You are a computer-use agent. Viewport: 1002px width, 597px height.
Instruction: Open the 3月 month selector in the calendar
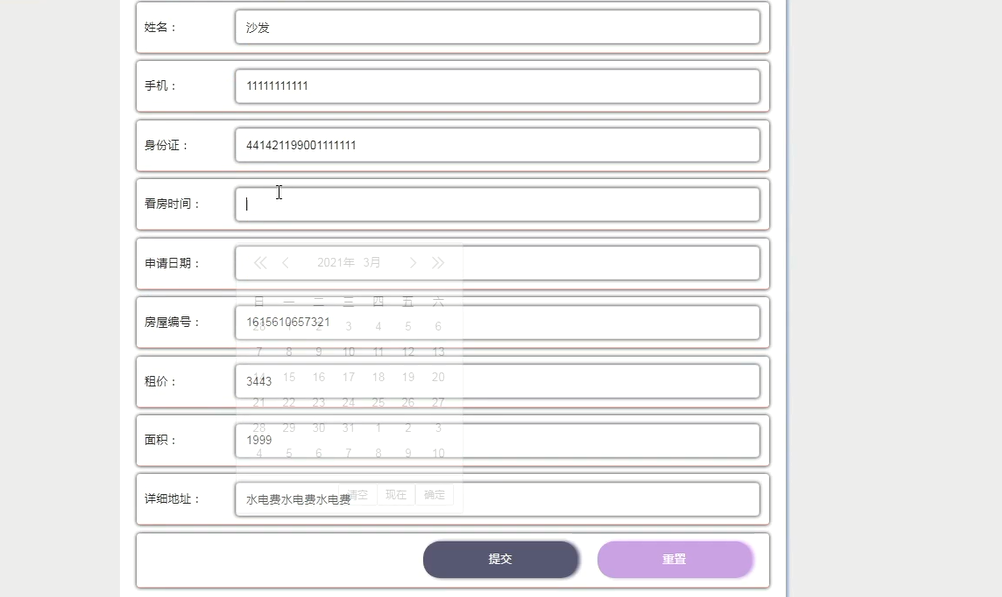tap(372, 262)
